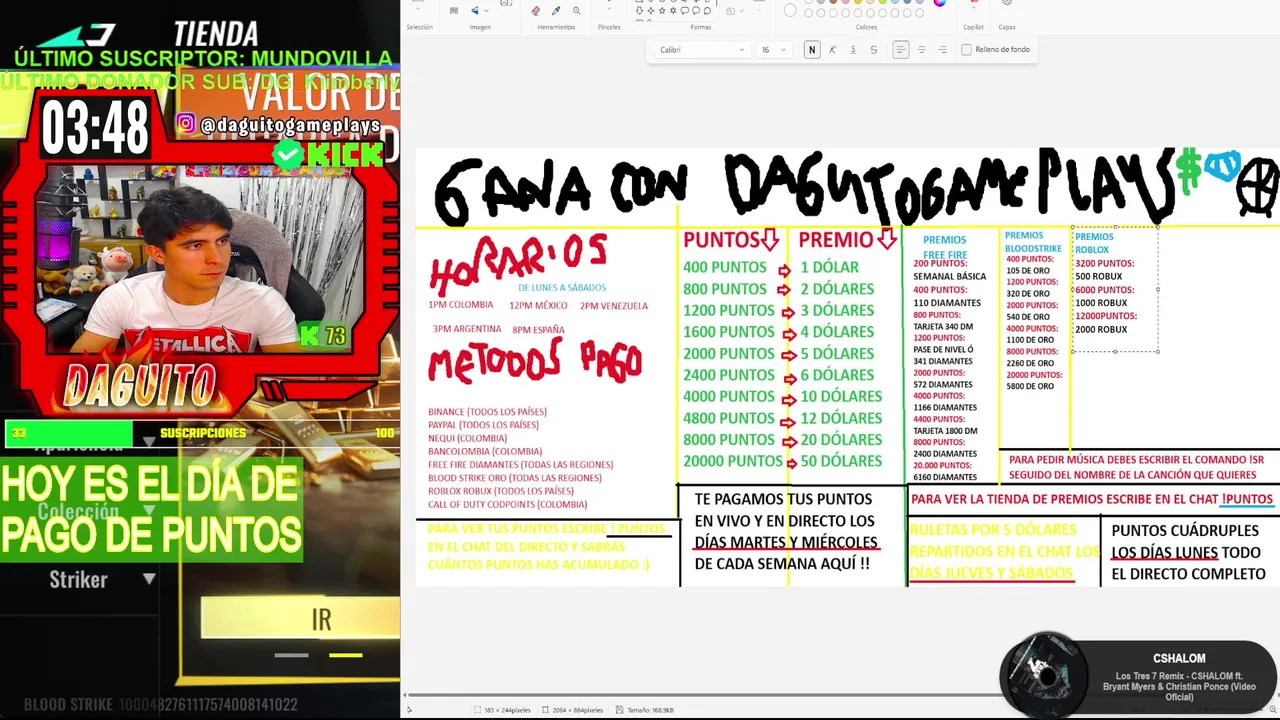Open the rainbow Edit colors wheel
Viewport: 1280px width, 720px height.
(x=939, y=3)
